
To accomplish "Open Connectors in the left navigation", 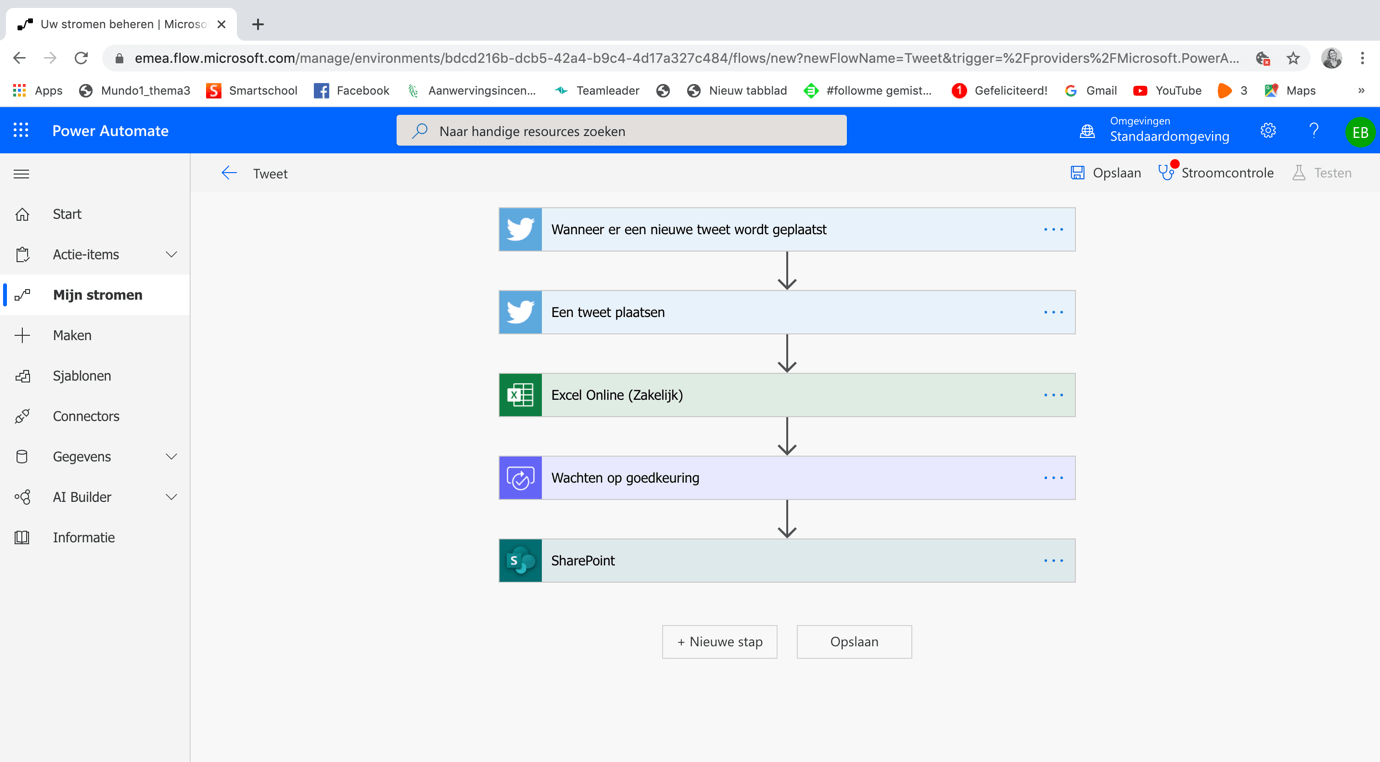I will 95,416.
